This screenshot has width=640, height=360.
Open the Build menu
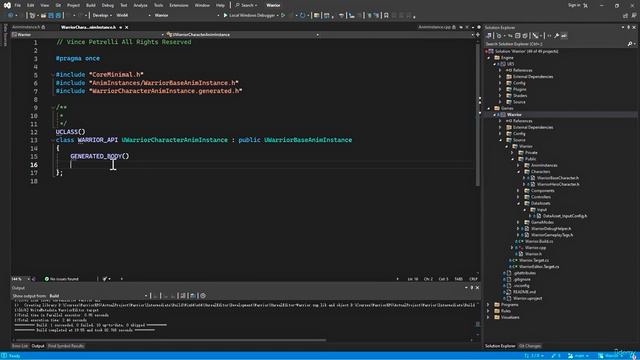(91, 5)
